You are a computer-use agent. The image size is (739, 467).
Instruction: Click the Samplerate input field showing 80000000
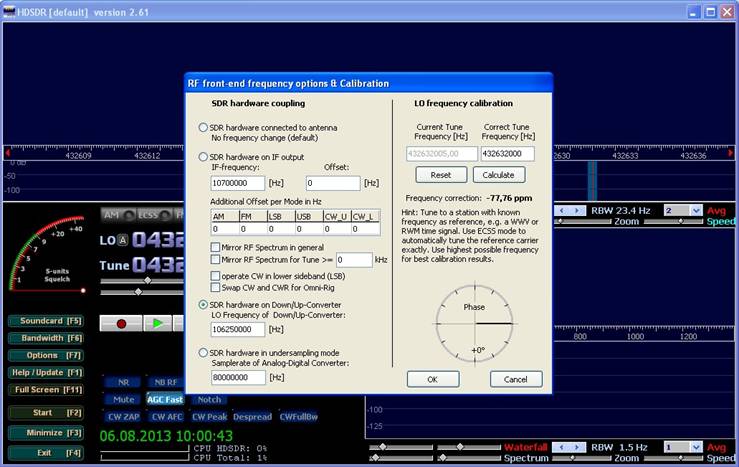click(238, 377)
